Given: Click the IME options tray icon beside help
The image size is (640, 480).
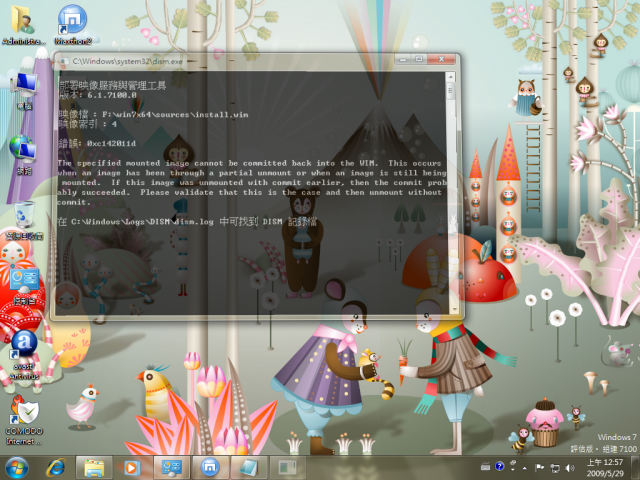Looking at the screenshot, I should point(513,466).
